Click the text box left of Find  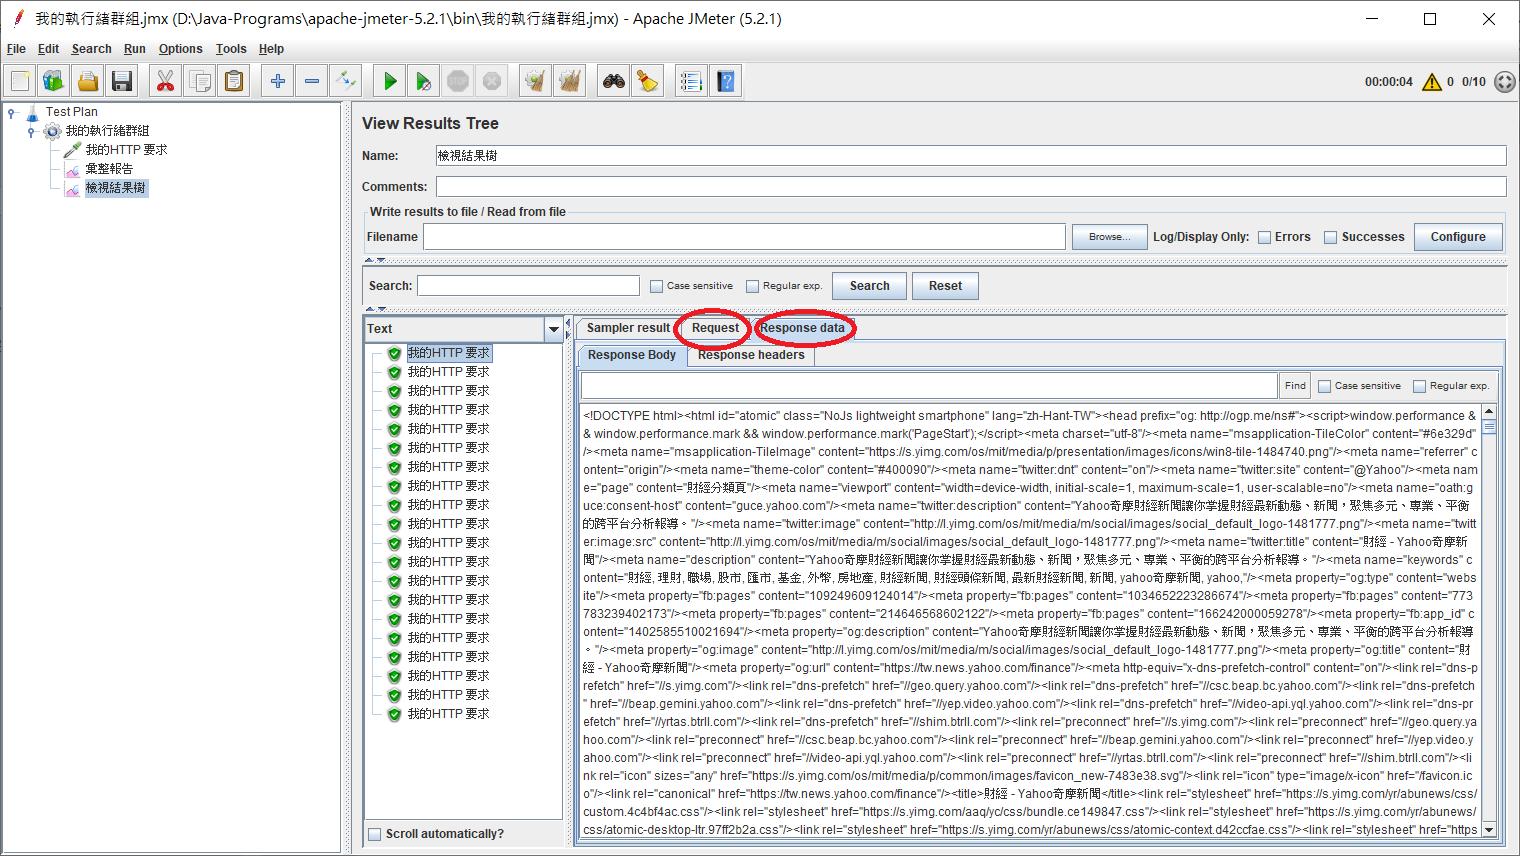(x=929, y=386)
